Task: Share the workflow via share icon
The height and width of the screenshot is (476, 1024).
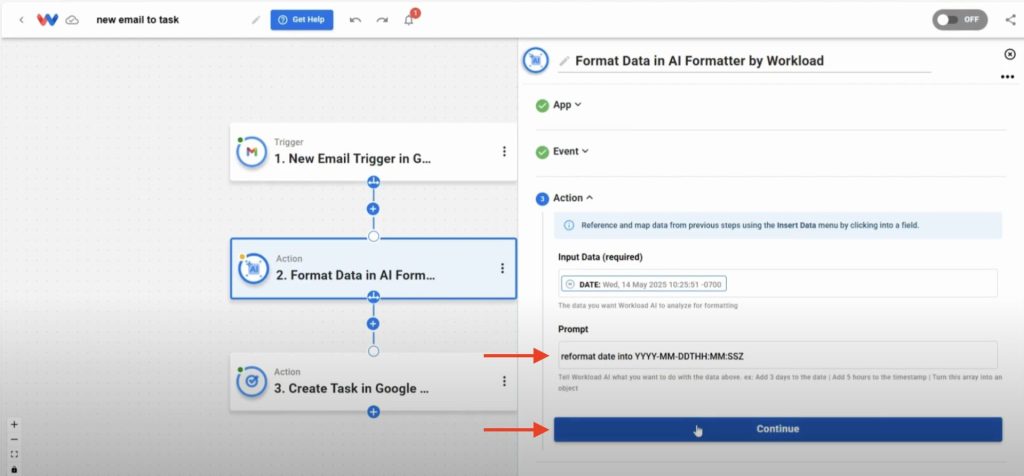Action: [x=1010, y=20]
